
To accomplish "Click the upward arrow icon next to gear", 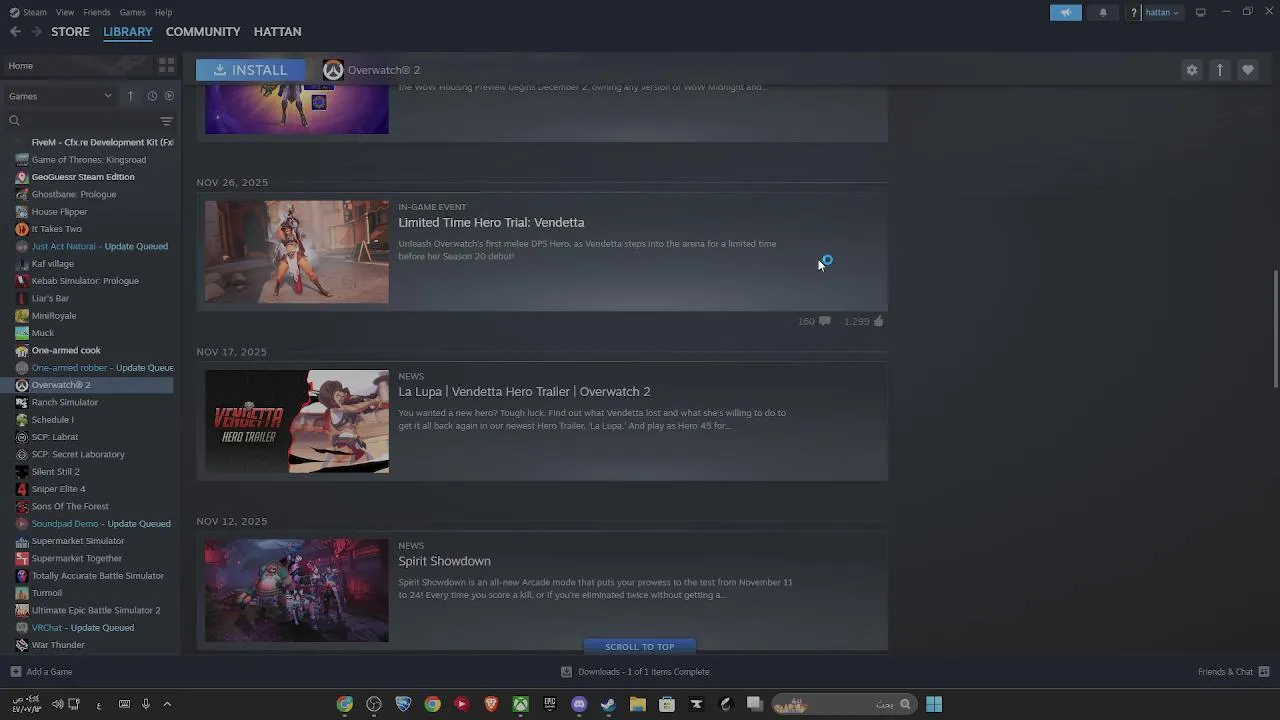I will (x=1219, y=70).
